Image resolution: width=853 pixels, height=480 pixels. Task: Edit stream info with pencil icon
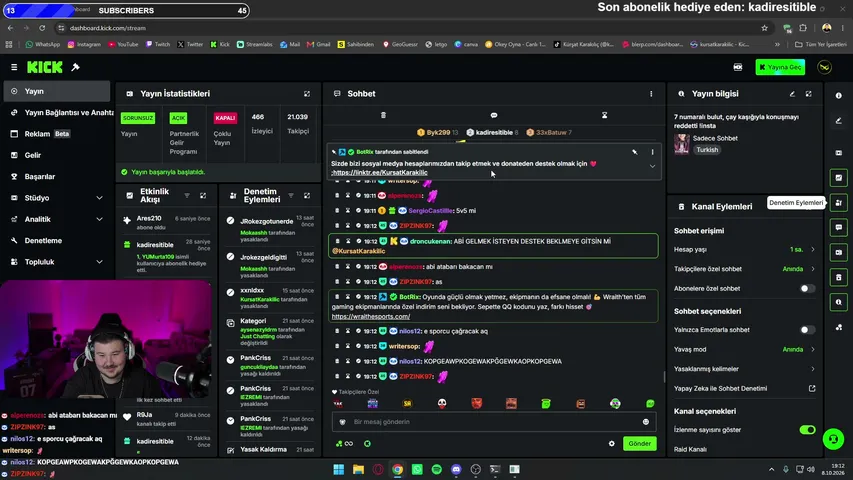click(792, 94)
